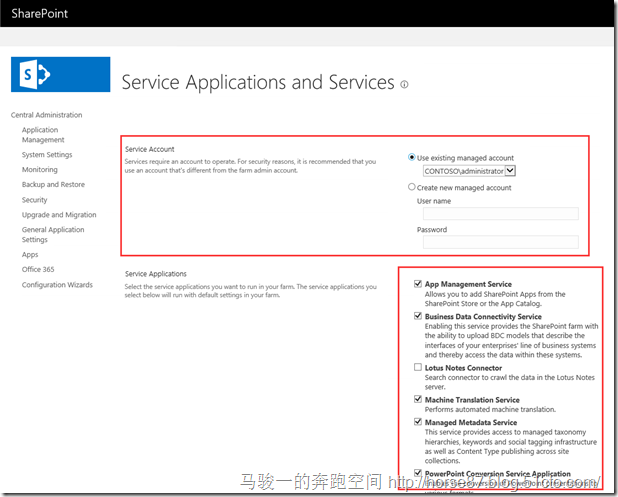Click the Service Applications and Services title
Screen dimensions: 618x497
(258, 83)
